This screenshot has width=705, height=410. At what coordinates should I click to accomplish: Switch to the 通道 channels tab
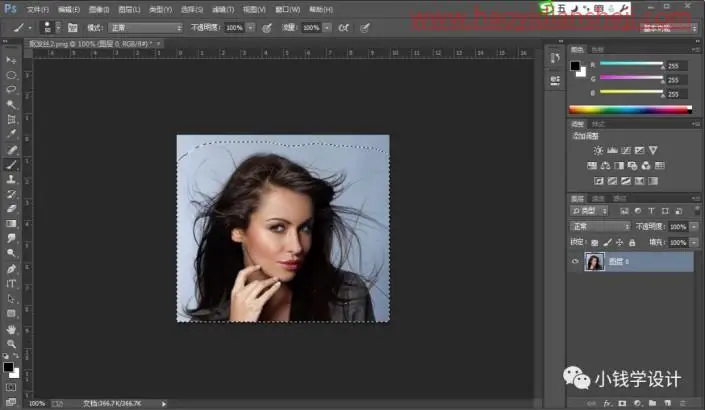(x=598, y=199)
